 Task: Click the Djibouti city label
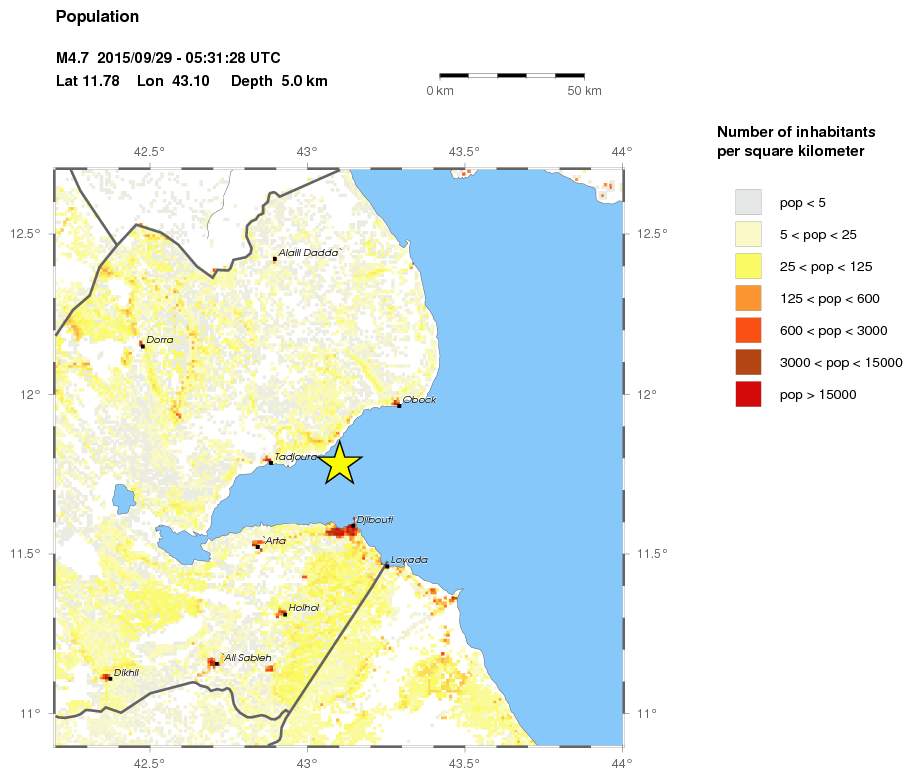tap(374, 519)
